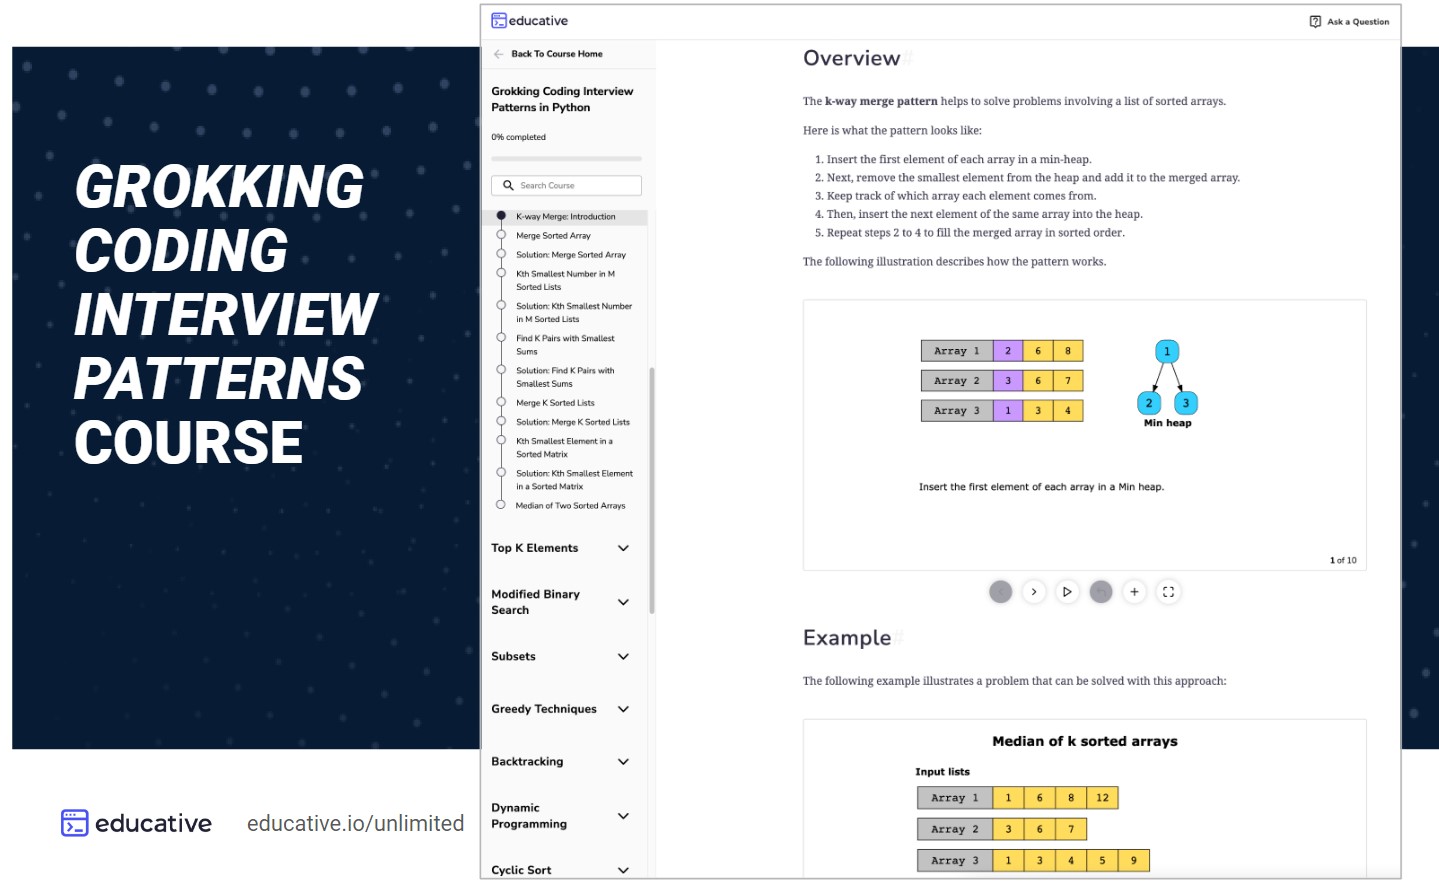The image size is (1439, 884).
Task: Click the Overview heading
Action: tap(852, 58)
